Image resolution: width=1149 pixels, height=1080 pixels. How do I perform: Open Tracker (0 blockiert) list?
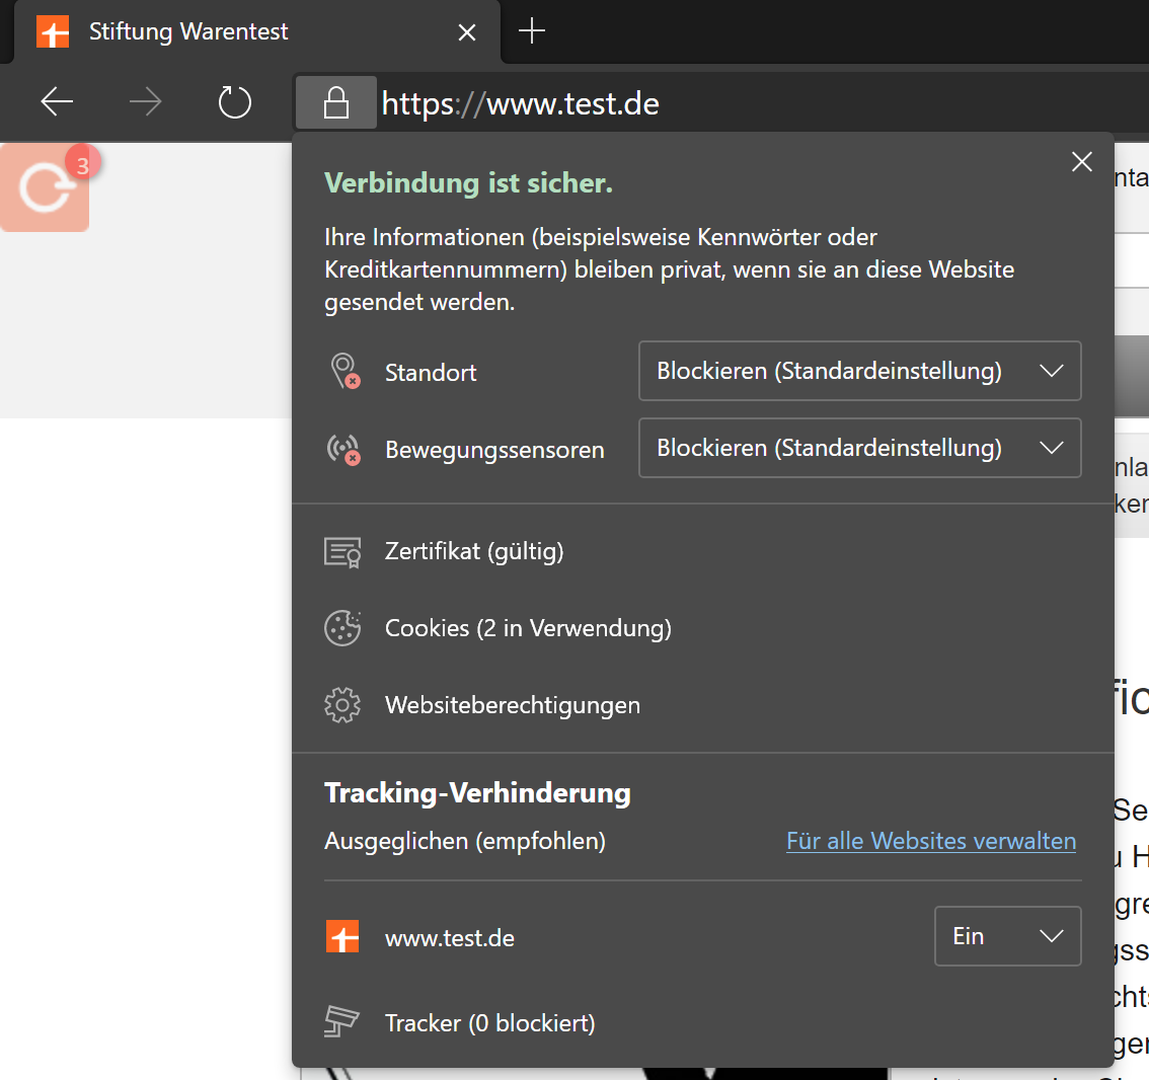tap(490, 1023)
